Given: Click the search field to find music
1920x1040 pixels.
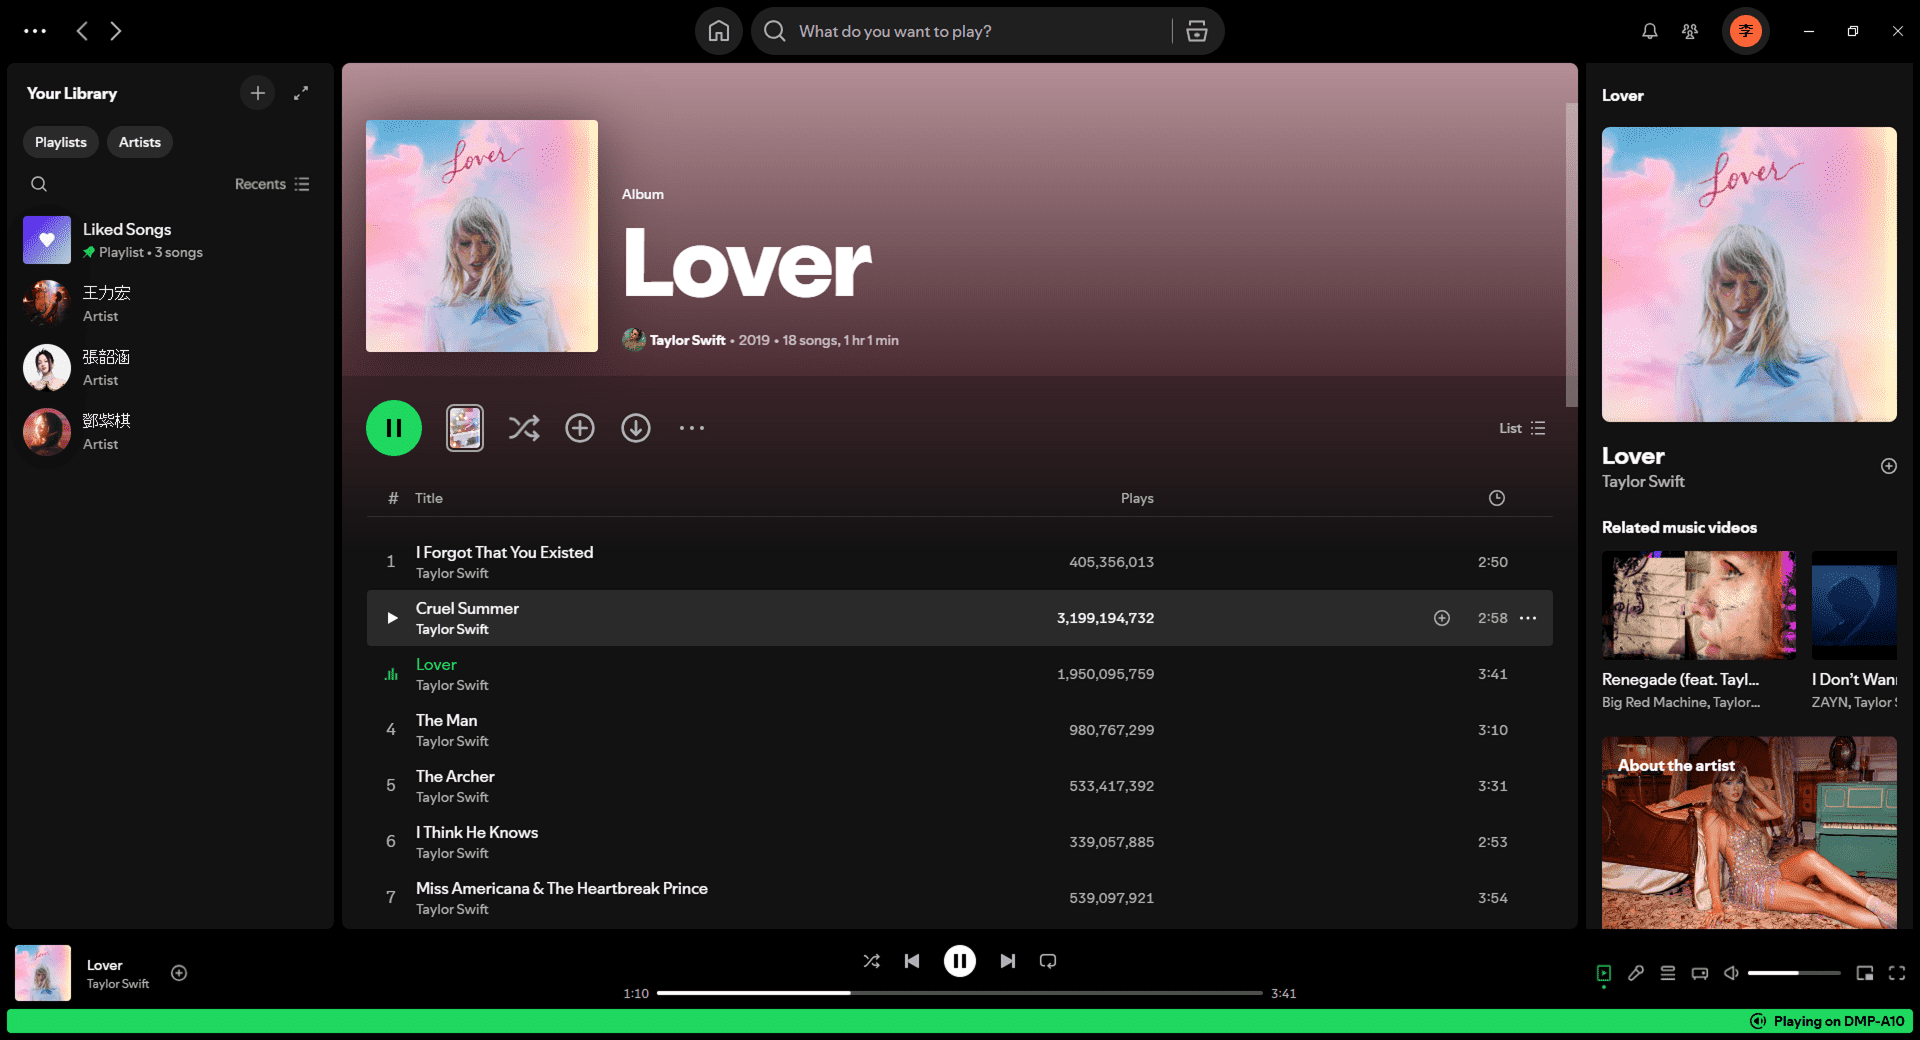Looking at the screenshot, I should (960, 31).
